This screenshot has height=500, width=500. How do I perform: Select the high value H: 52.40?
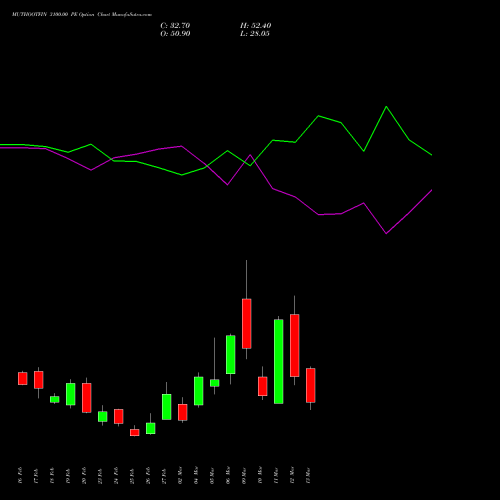click(255, 26)
